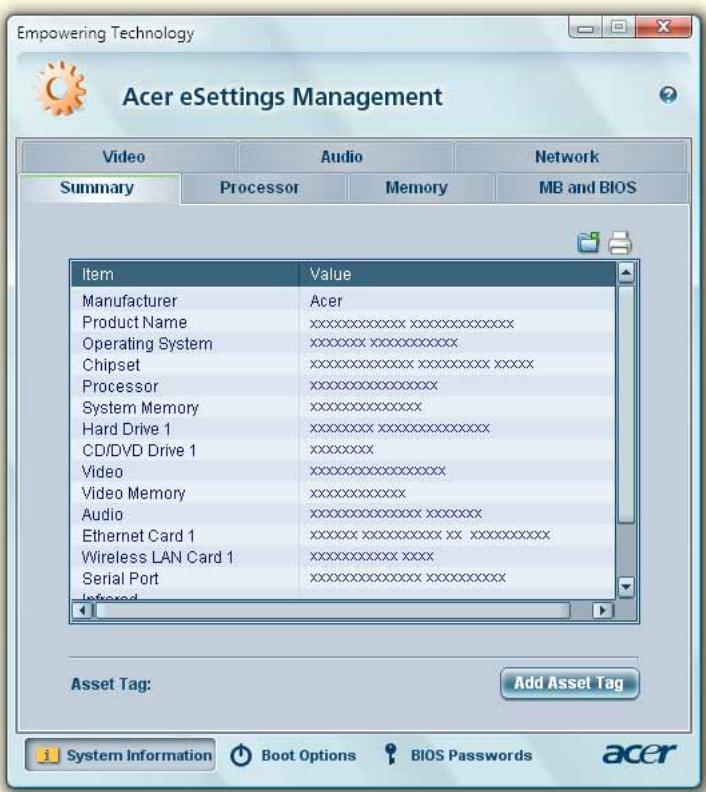This screenshot has height=792, width=706.
Task: Click the orange gear eSettings logo
Action: click(60, 89)
